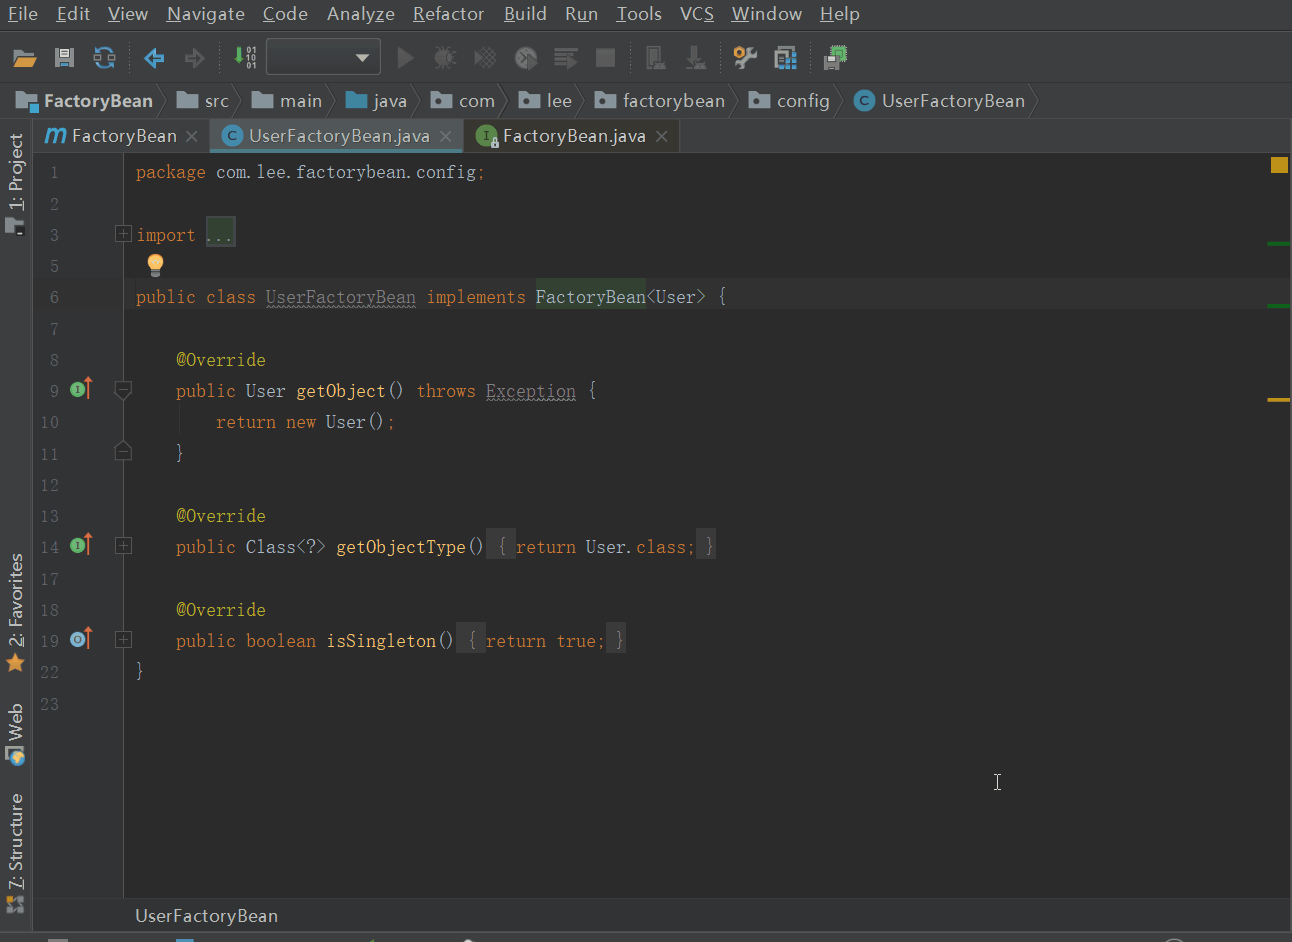Close the UserFactoryBean.java tab

click(x=446, y=136)
